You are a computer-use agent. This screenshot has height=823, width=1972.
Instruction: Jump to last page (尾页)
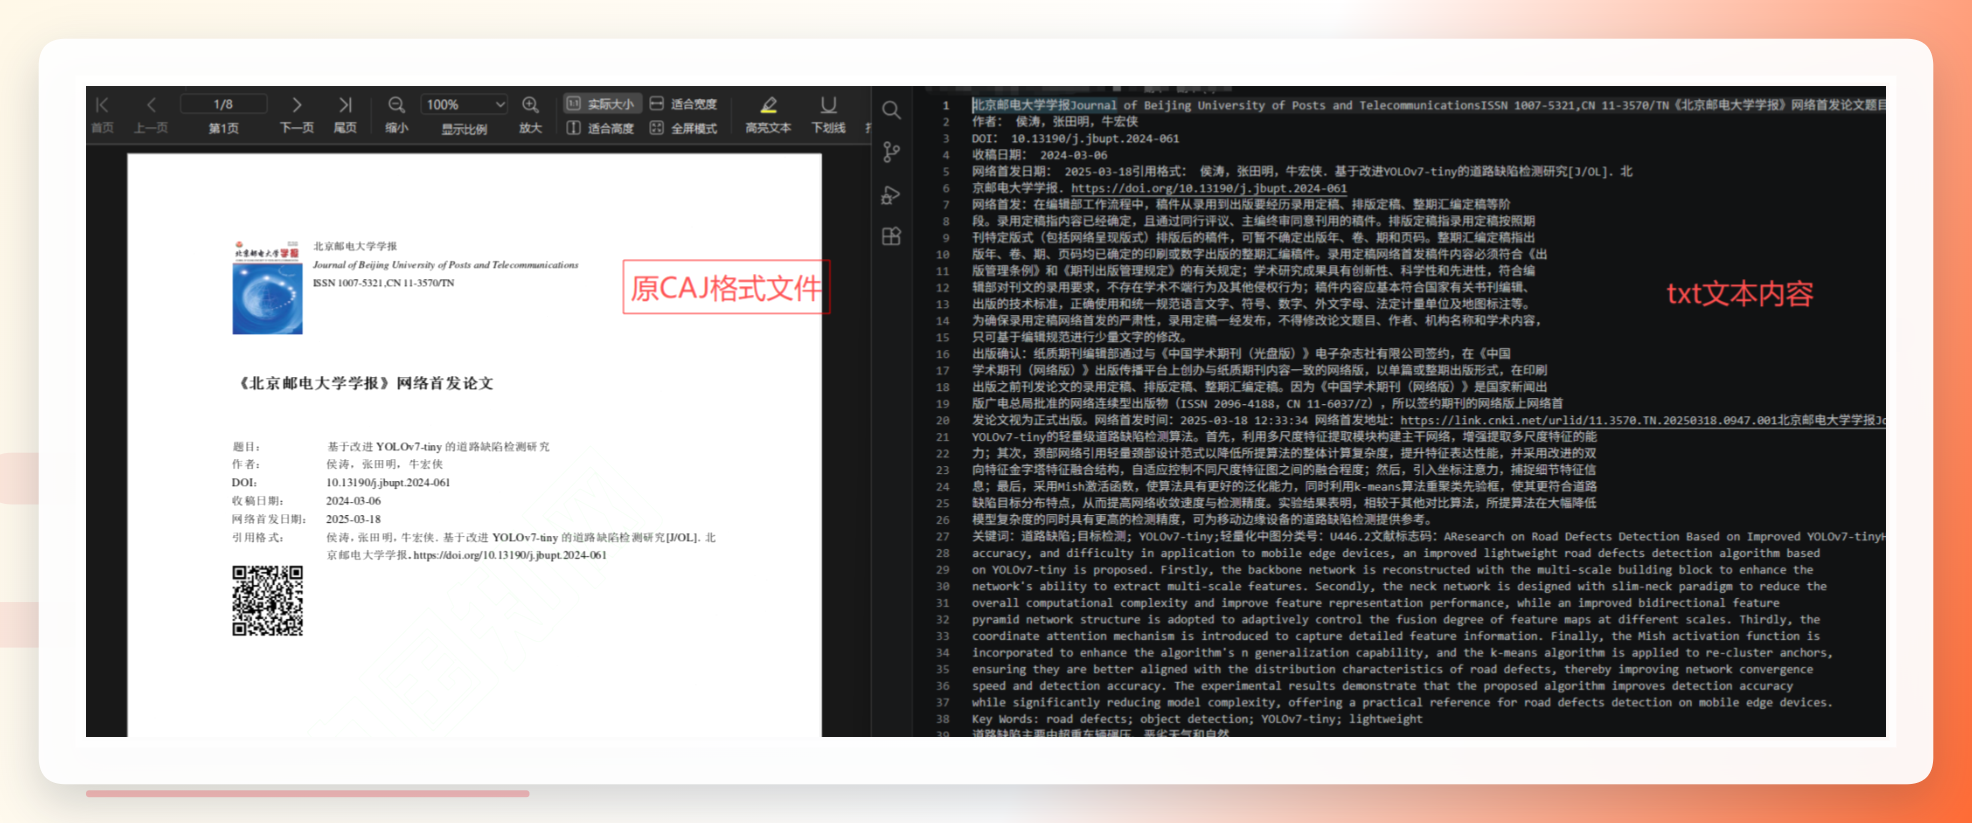coord(345,114)
